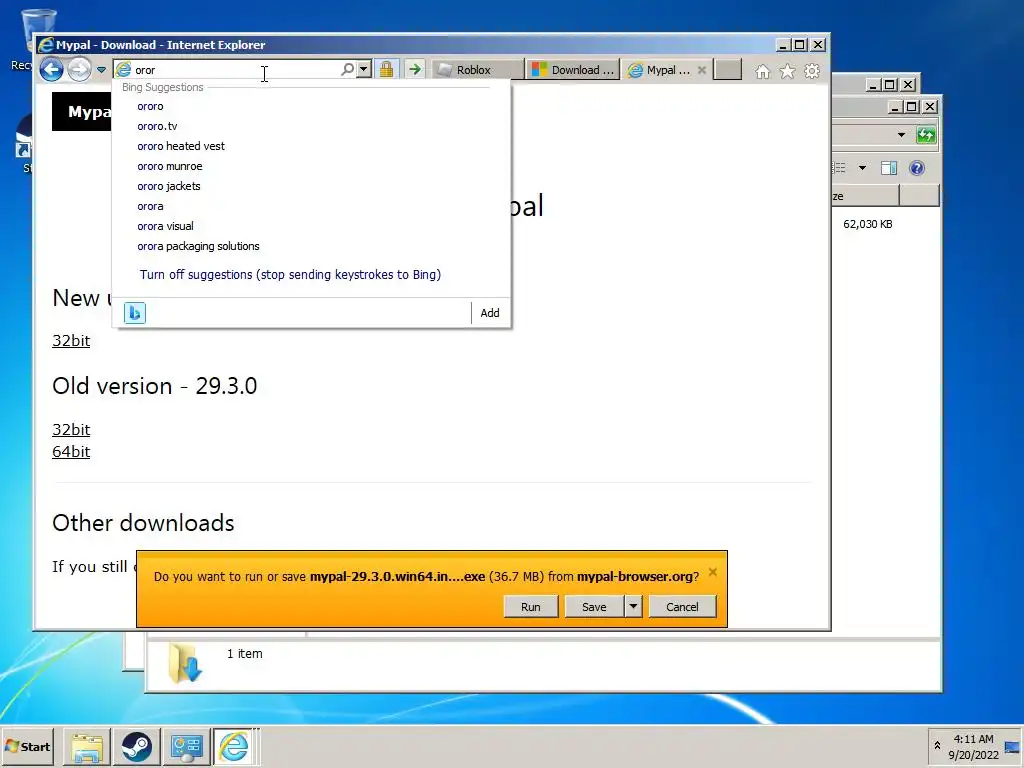Open the view options dropdown in the Explorer window
This screenshot has width=1024, height=768.
pos(862,168)
